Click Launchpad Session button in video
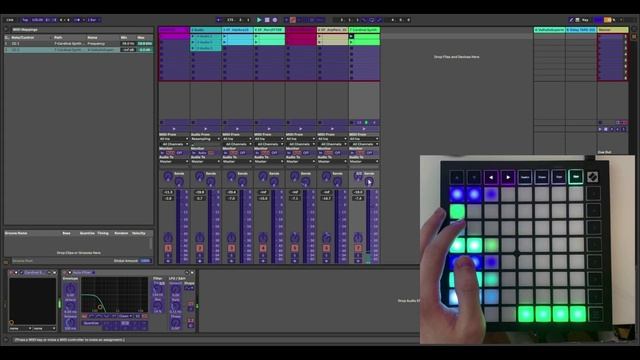640x360 pixels. 525,177
